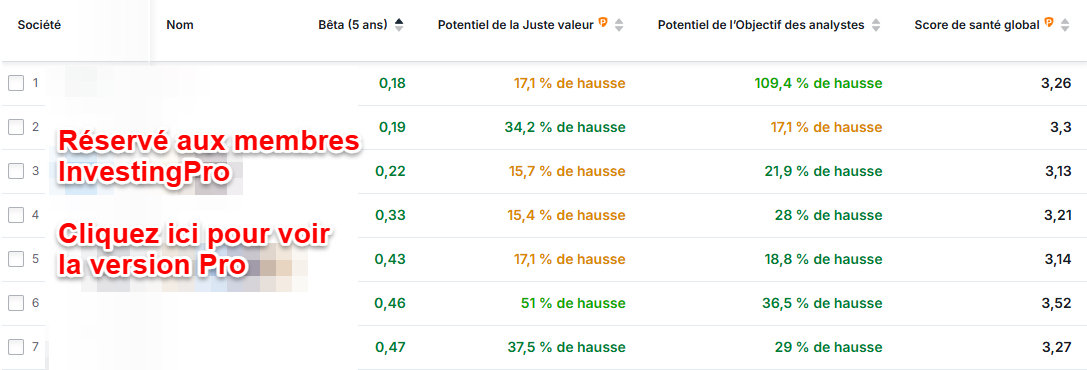Tick the checkbox for row 1
The image size is (1087, 370).
click(x=16, y=84)
